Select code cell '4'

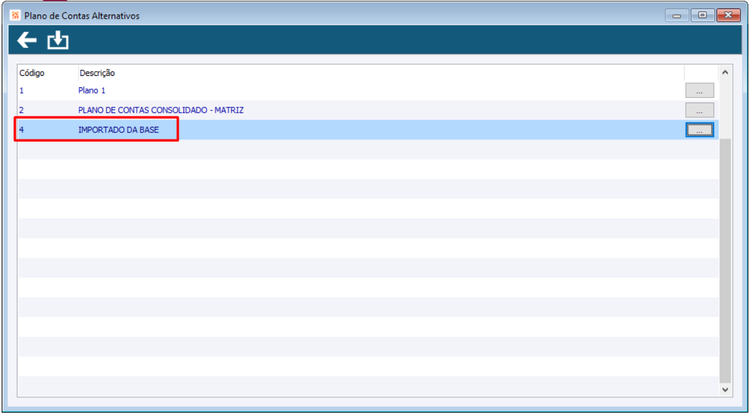tap(21, 130)
